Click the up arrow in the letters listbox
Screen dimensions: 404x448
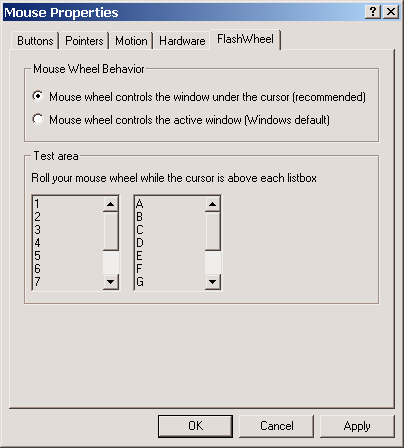tap(213, 204)
